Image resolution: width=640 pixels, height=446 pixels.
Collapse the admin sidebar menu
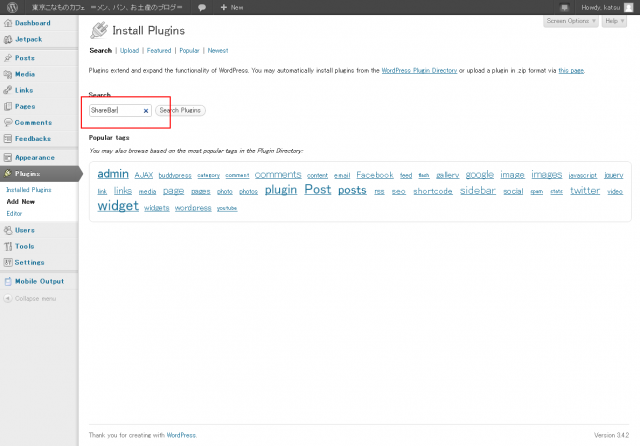click(29, 299)
